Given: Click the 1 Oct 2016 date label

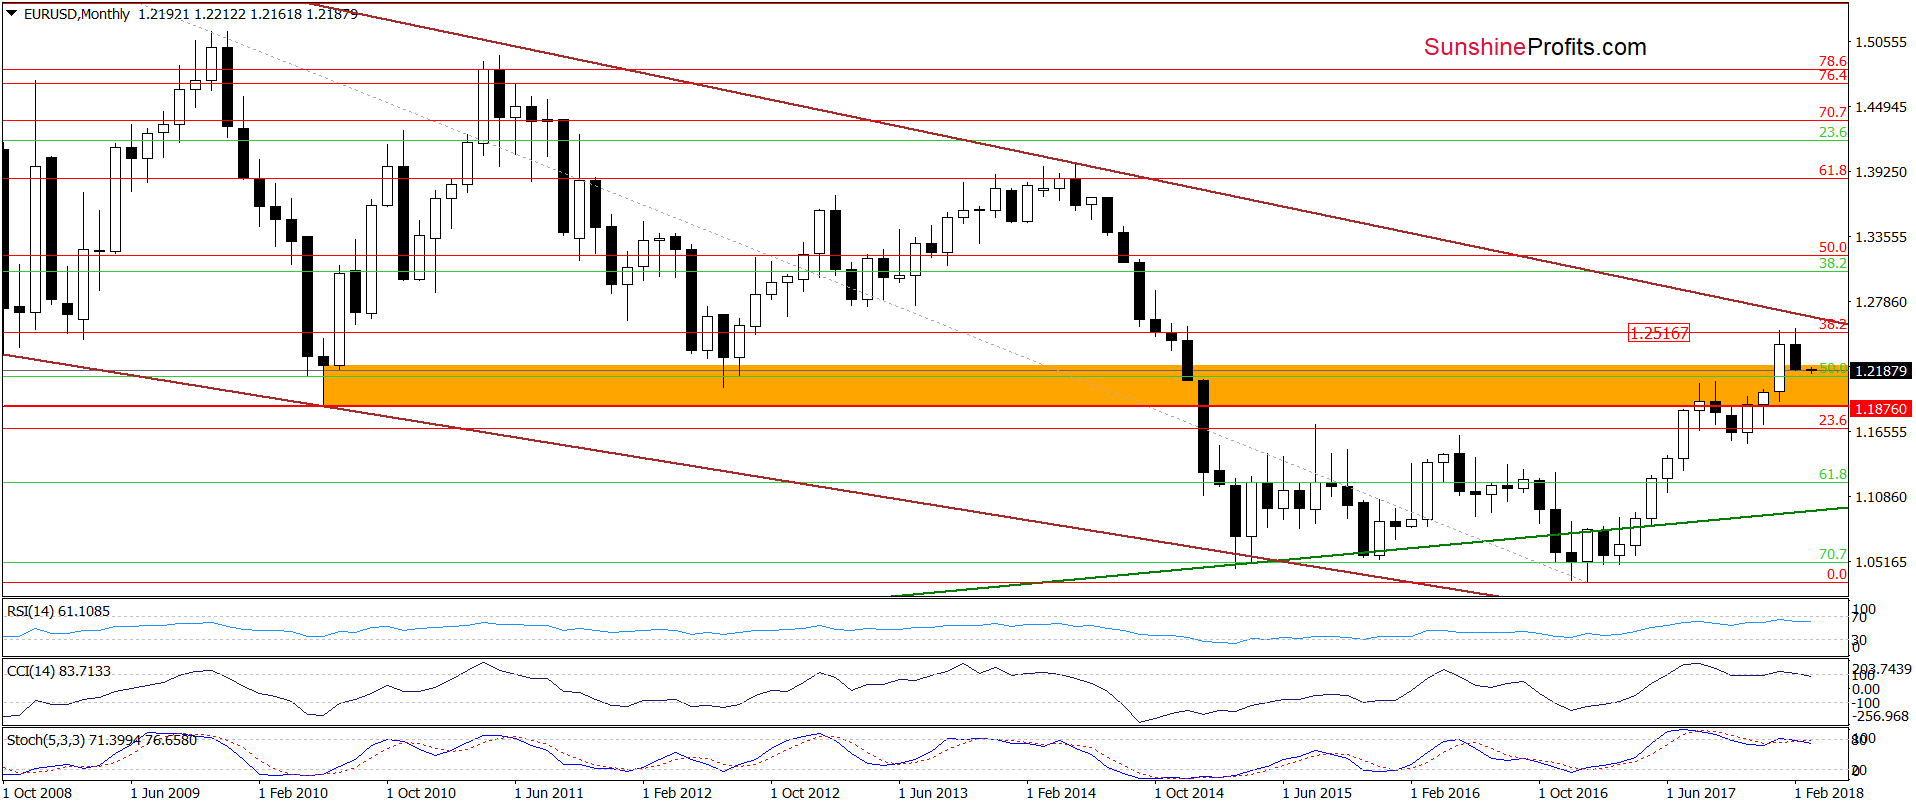Looking at the screenshot, I should 1573,793.
